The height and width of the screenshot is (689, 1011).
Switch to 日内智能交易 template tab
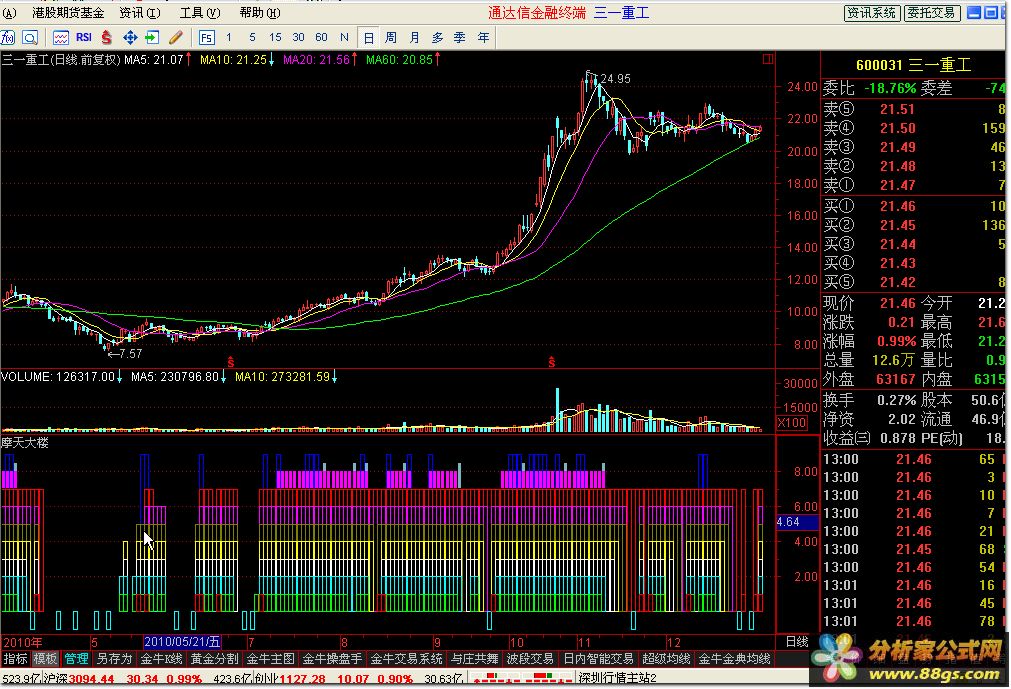[x=598, y=659]
